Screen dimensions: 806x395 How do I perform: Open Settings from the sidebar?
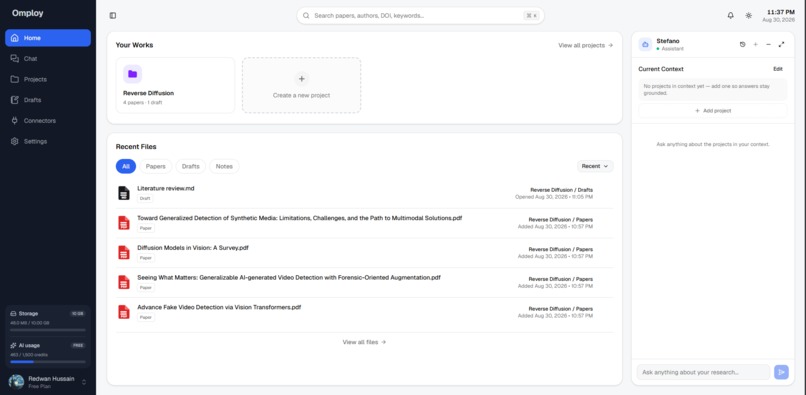tap(48, 141)
